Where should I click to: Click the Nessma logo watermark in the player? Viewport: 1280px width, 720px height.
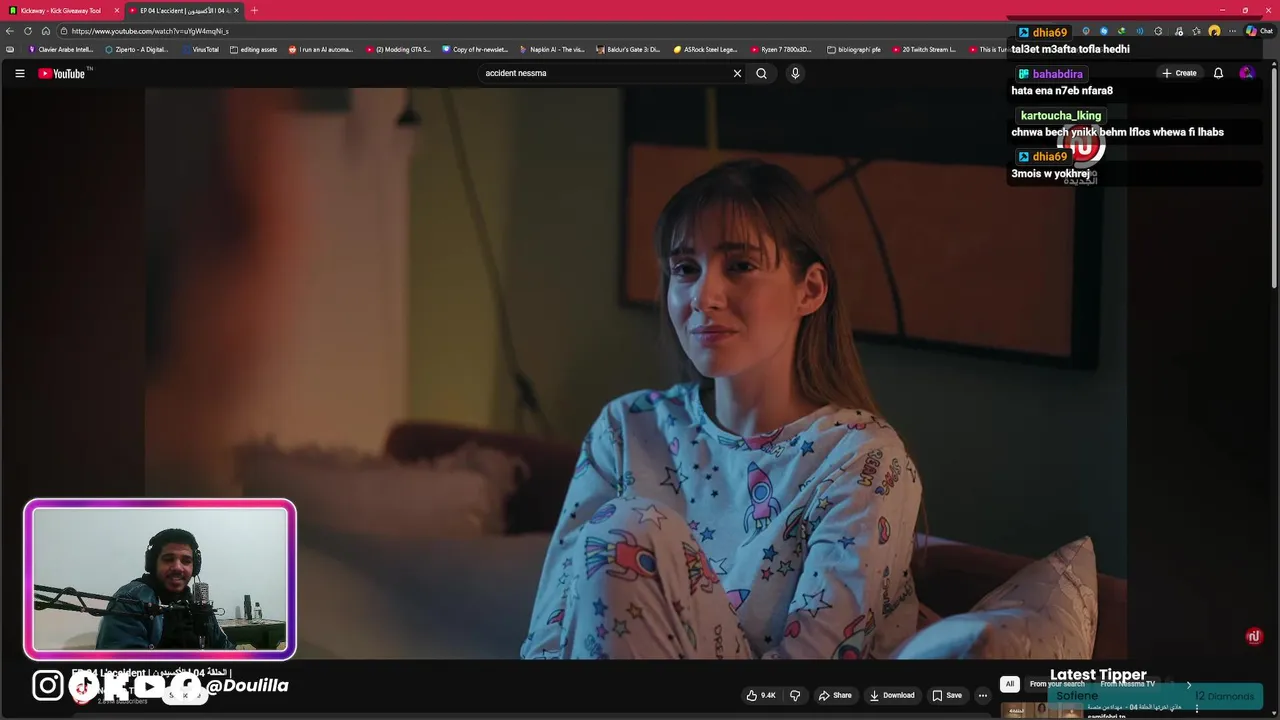pos(1254,636)
